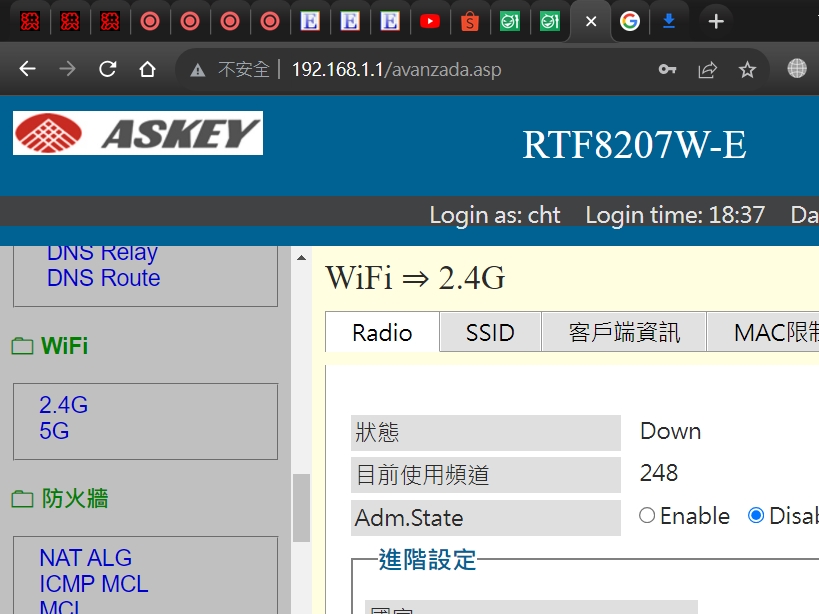The width and height of the screenshot is (819, 614).
Task: Open the WiFi folder icon in the sidebar
Action: tap(22, 346)
